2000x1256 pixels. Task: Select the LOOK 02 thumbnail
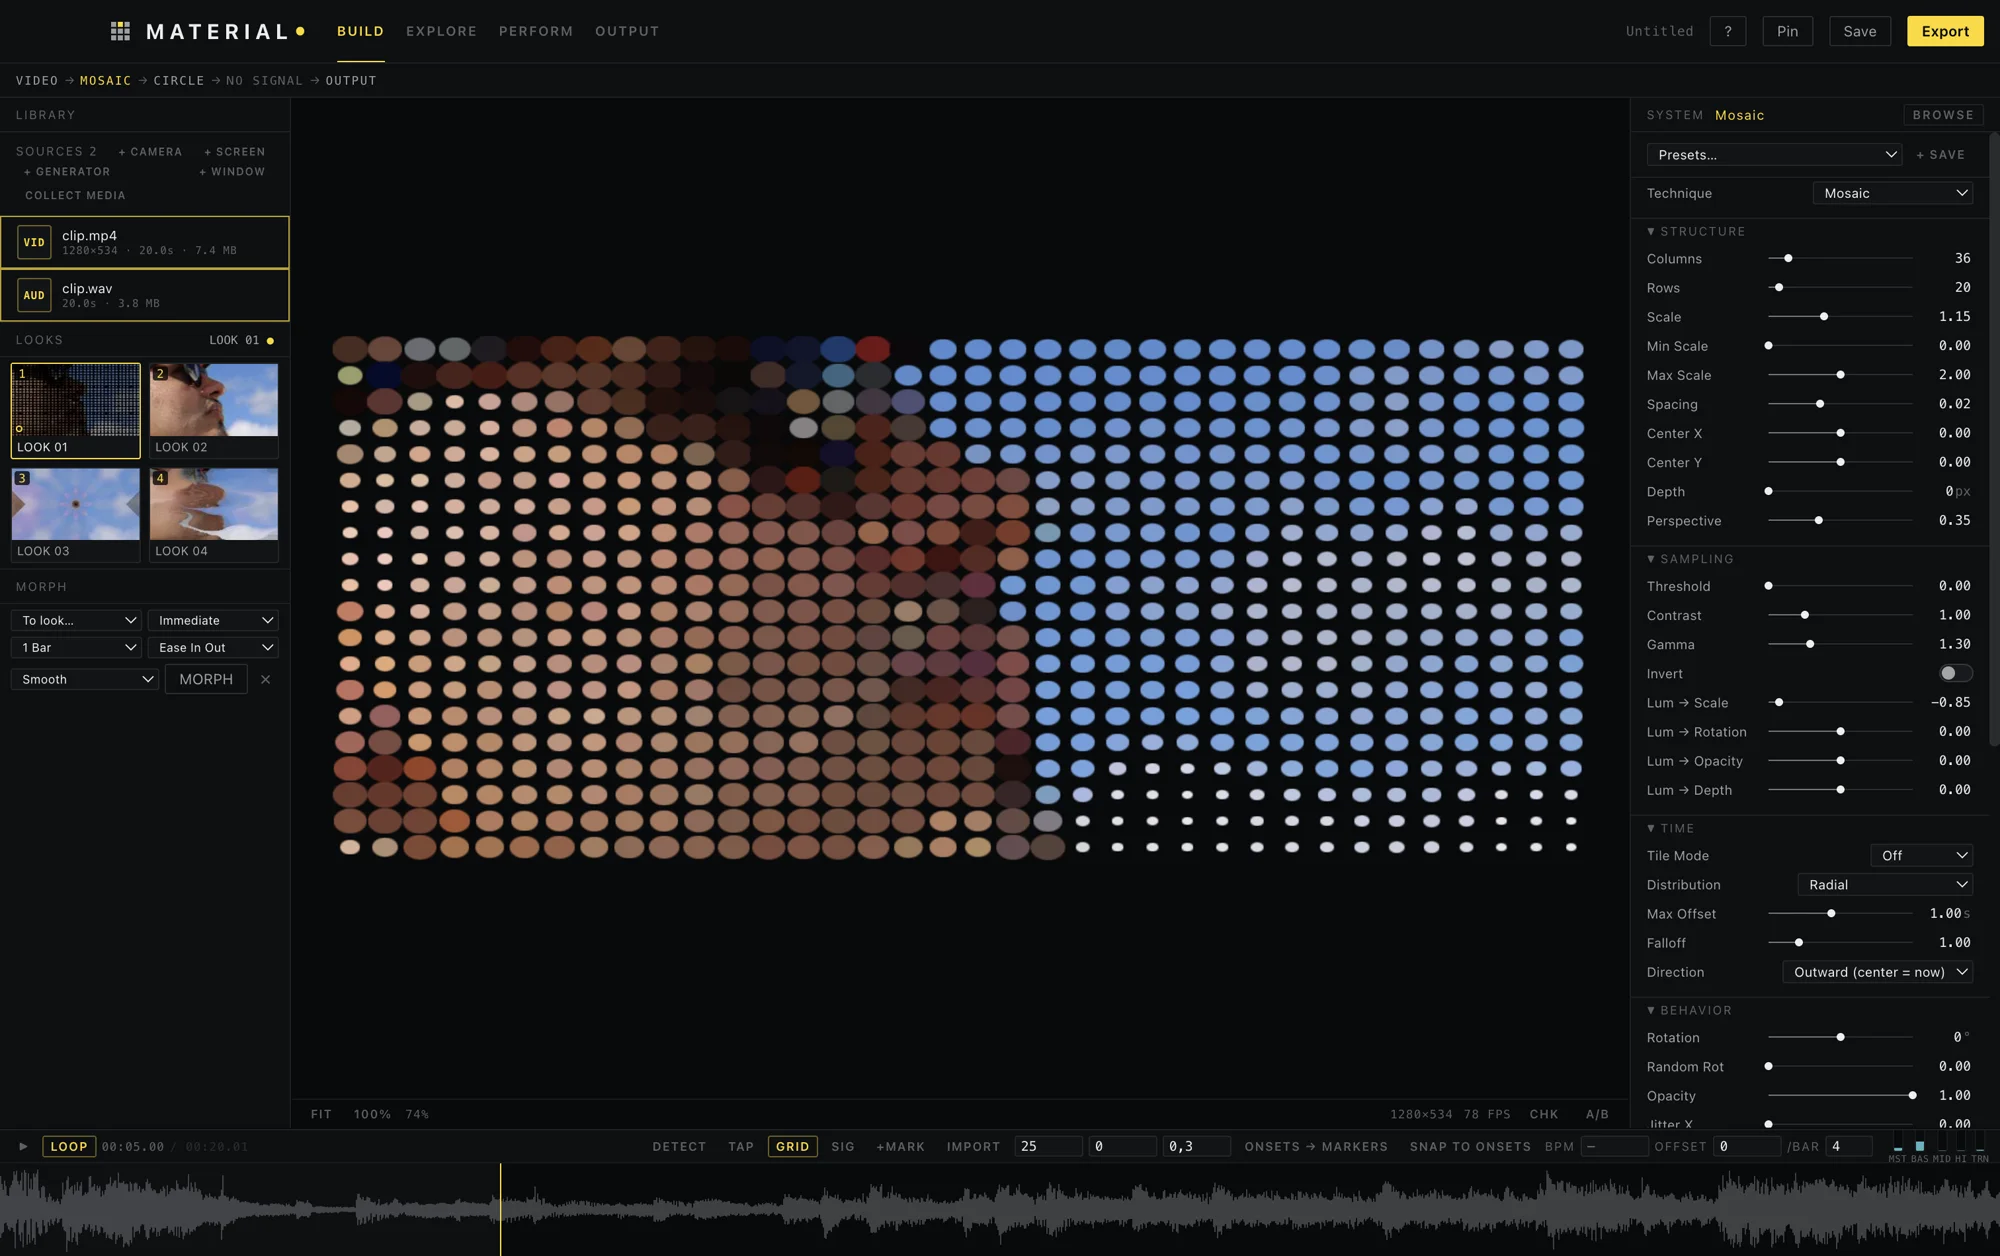point(213,410)
